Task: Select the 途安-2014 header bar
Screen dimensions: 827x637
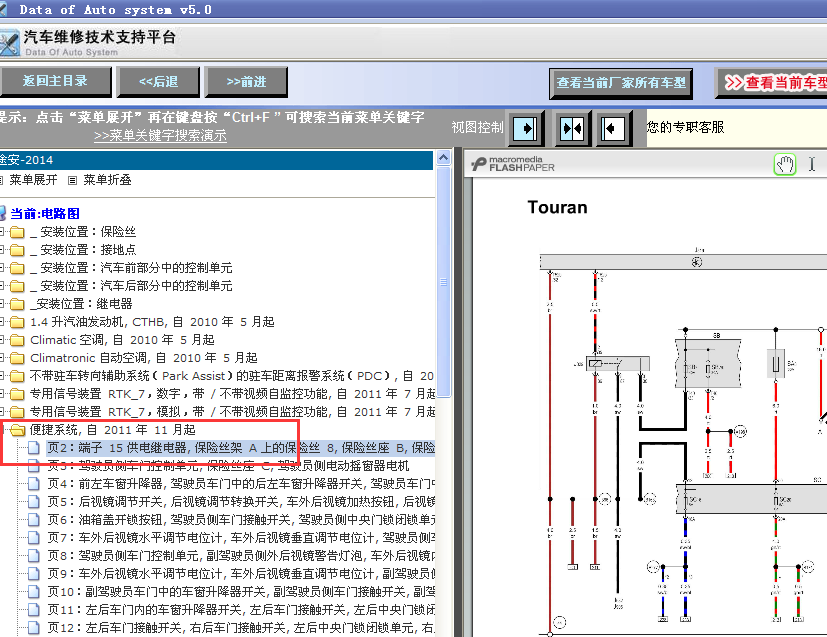Action: point(216,160)
